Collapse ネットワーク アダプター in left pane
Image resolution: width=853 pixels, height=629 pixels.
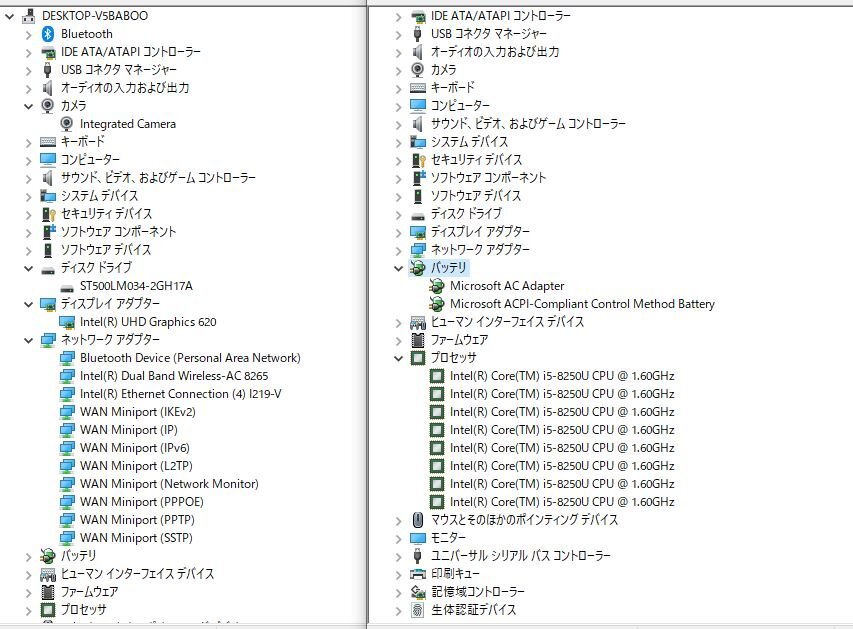coord(28,340)
